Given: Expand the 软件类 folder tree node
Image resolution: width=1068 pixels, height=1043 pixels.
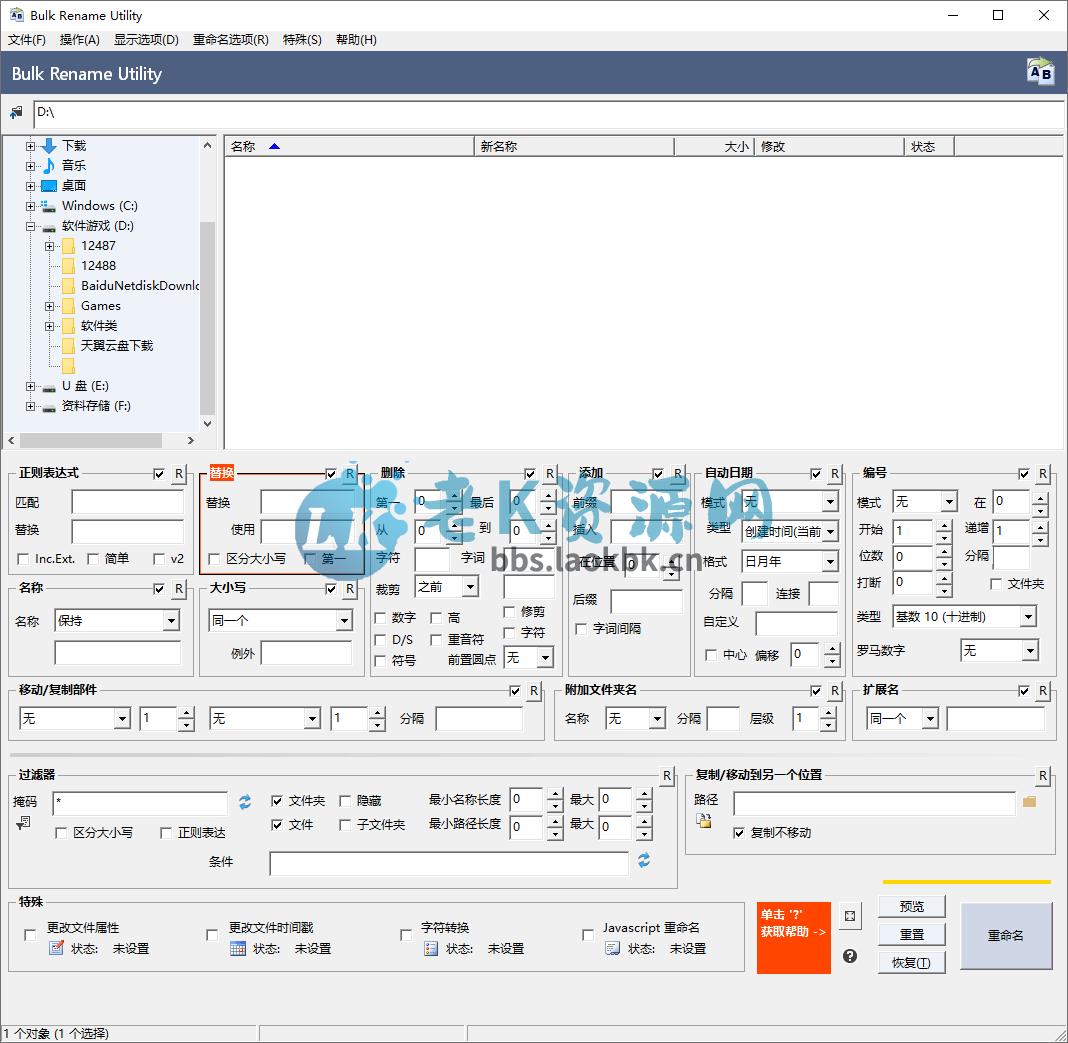Looking at the screenshot, I should coord(49,326).
